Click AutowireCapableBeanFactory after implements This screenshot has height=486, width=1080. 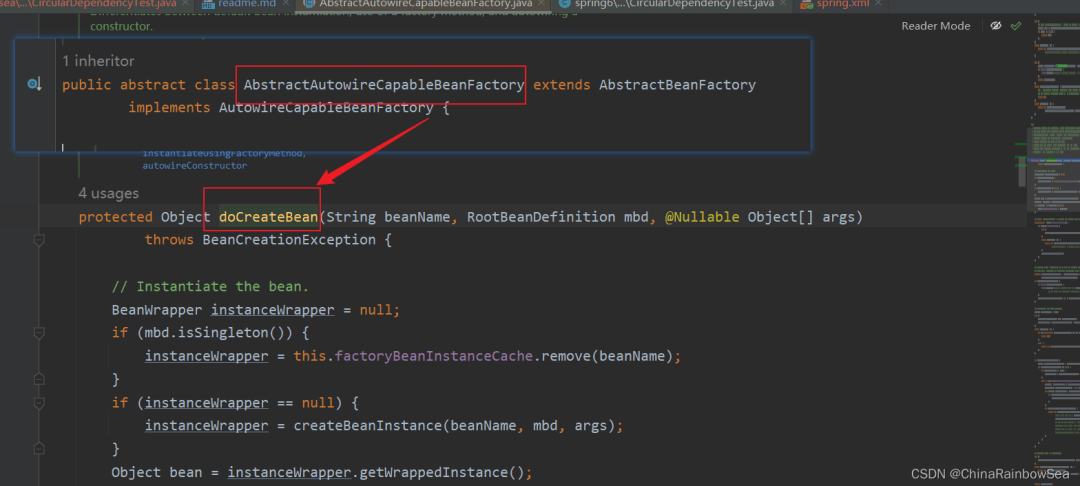point(326,108)
